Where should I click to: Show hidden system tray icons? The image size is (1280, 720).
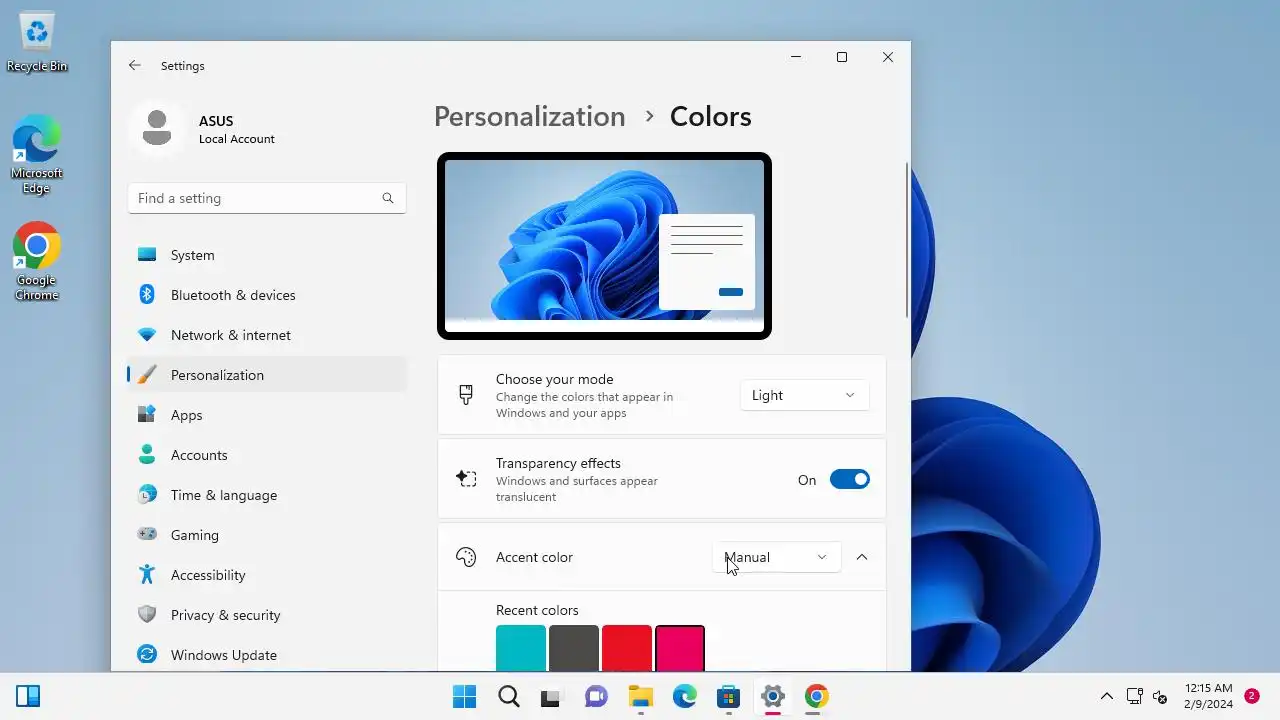(1106, 696)
